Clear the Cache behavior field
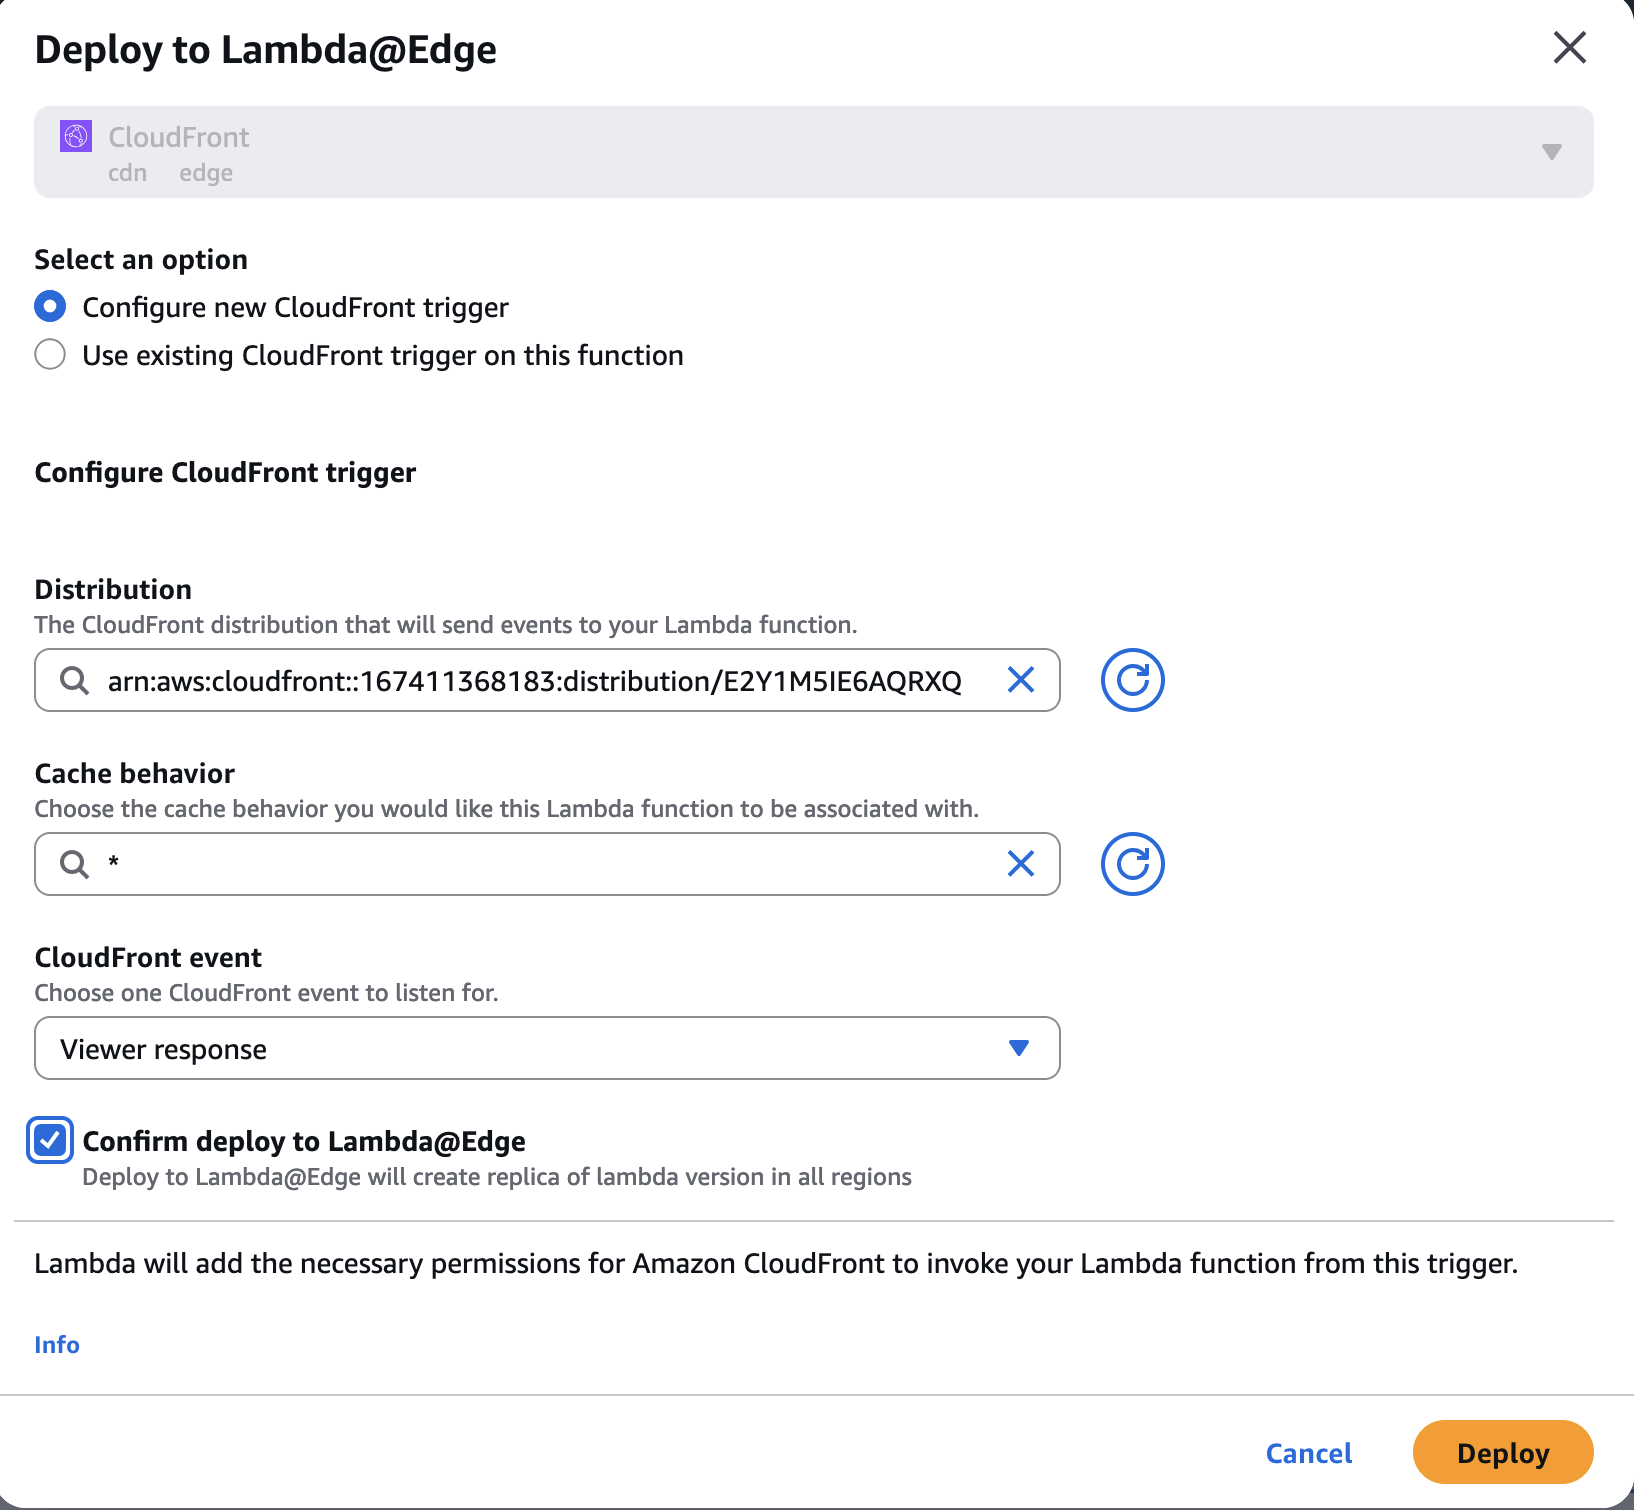This screenshot has width=1634, height=1510. [x=1020, y=864]
